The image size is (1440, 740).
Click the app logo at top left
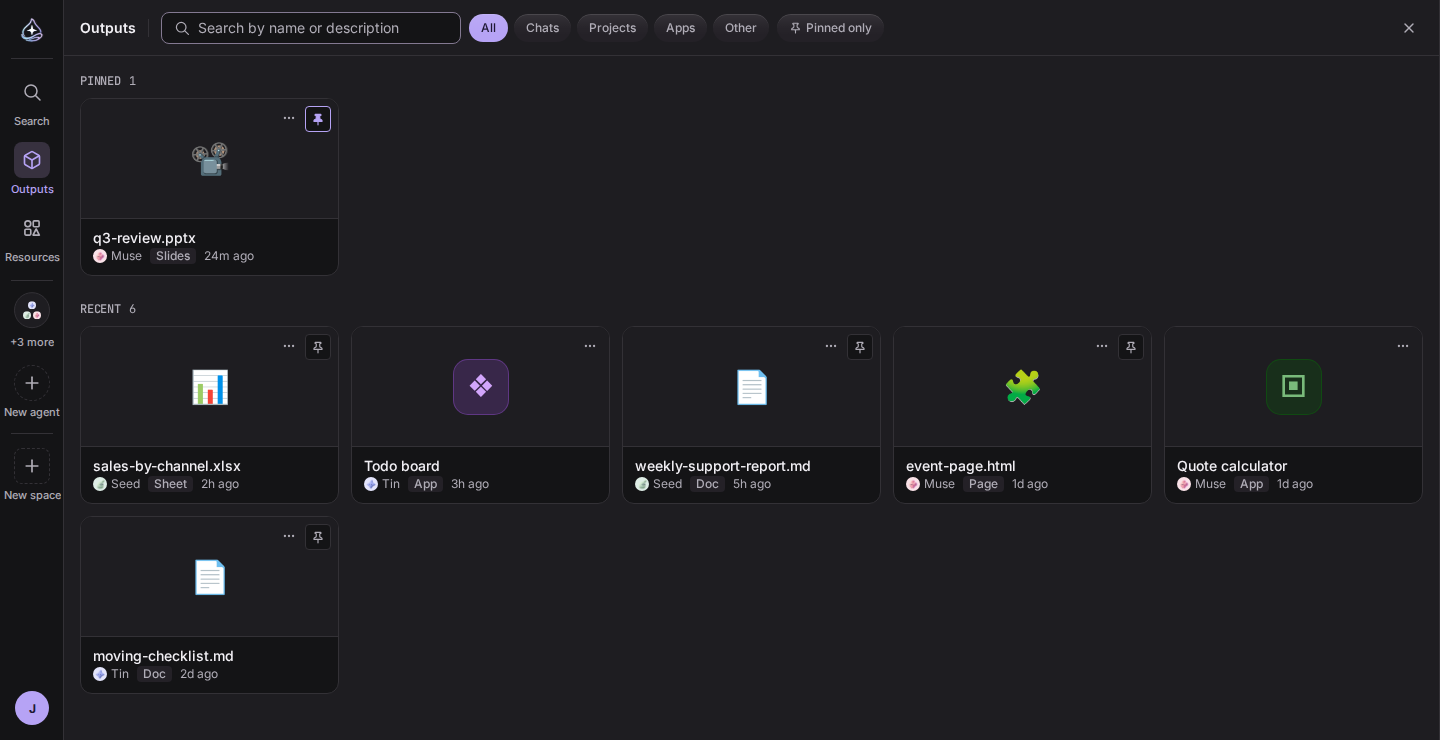pyautogui.click(x=32, y=29)
